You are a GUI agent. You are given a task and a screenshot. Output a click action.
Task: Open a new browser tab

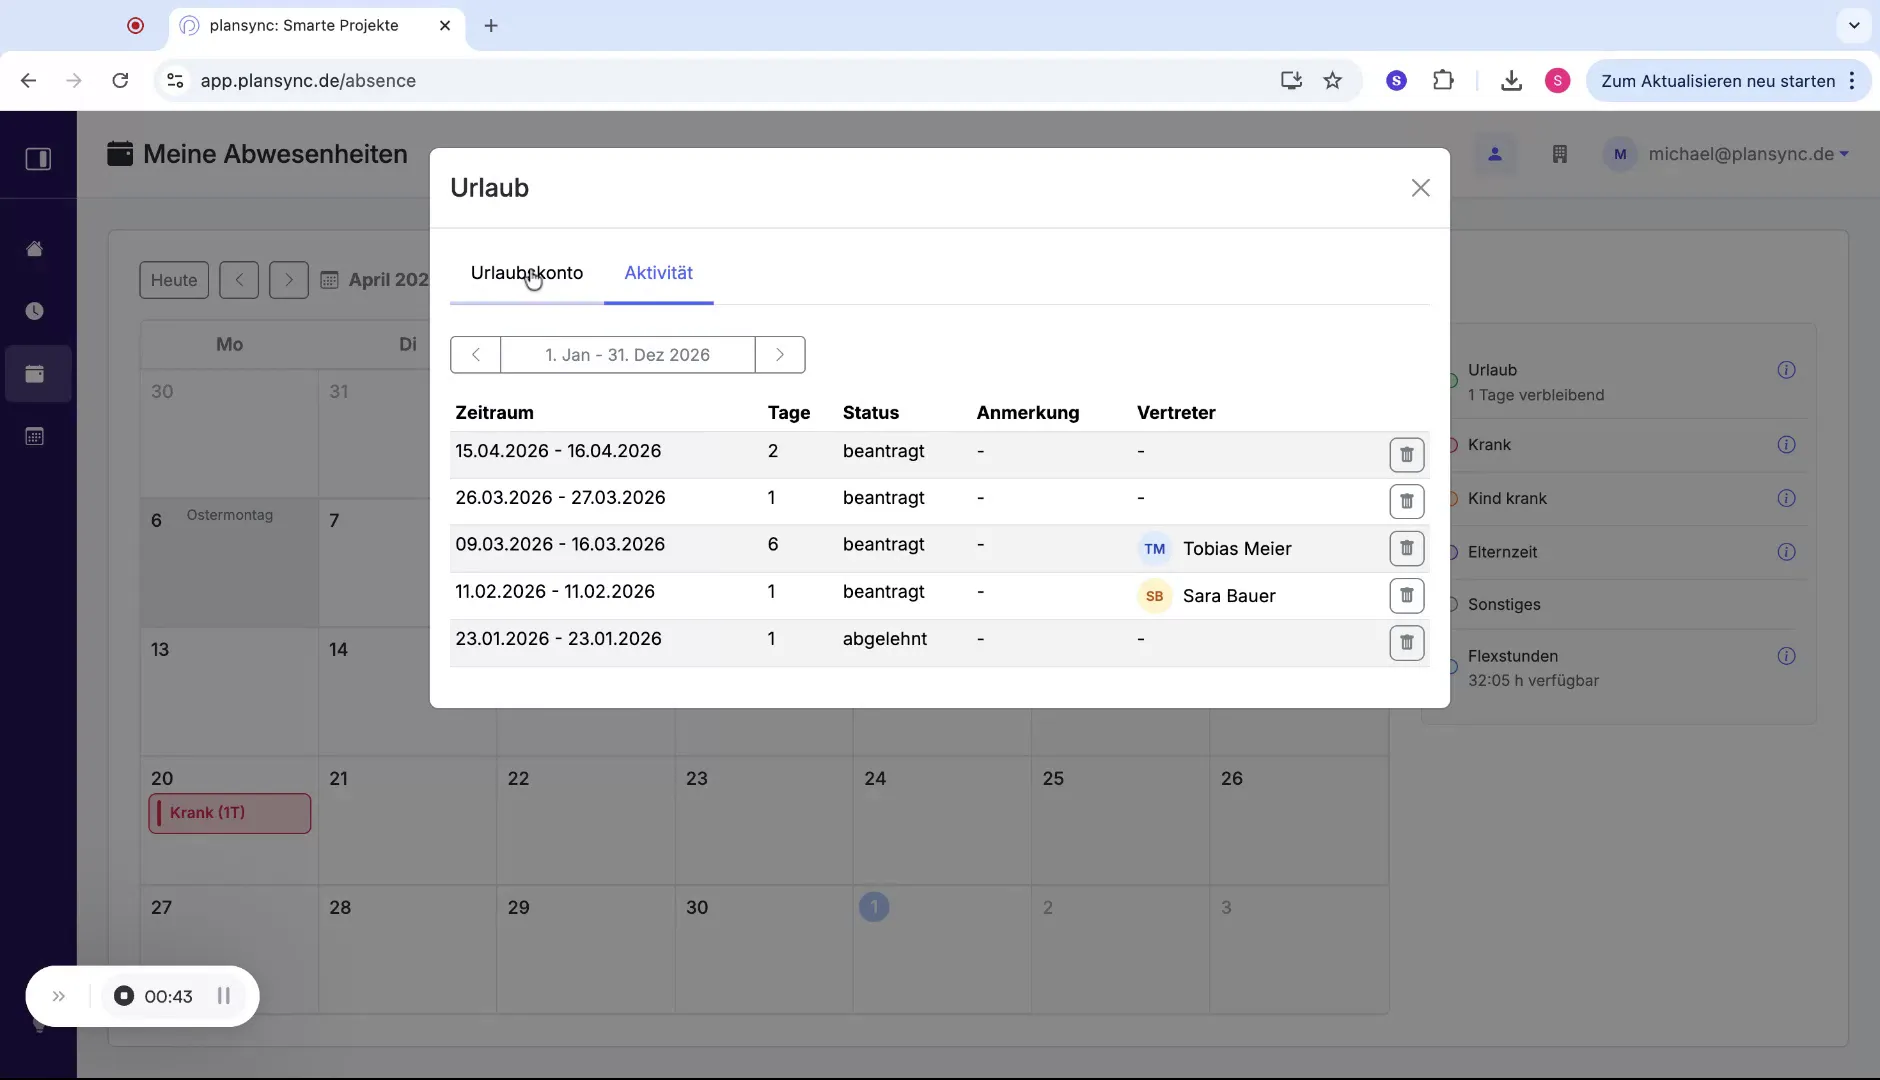click(490, 26)
